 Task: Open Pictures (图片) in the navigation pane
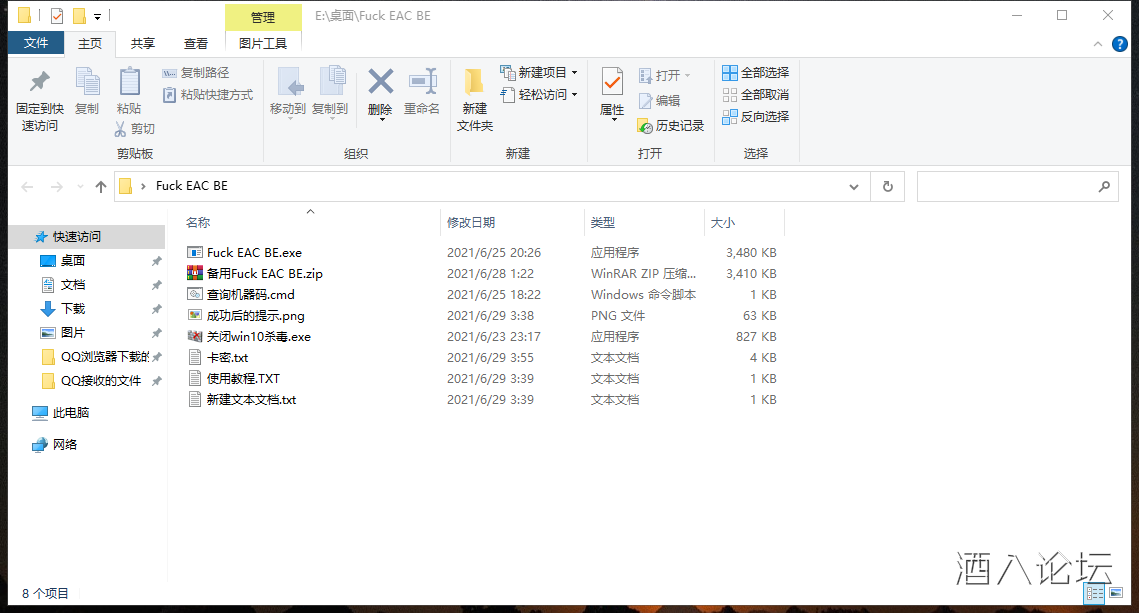[x=73, y=333]
